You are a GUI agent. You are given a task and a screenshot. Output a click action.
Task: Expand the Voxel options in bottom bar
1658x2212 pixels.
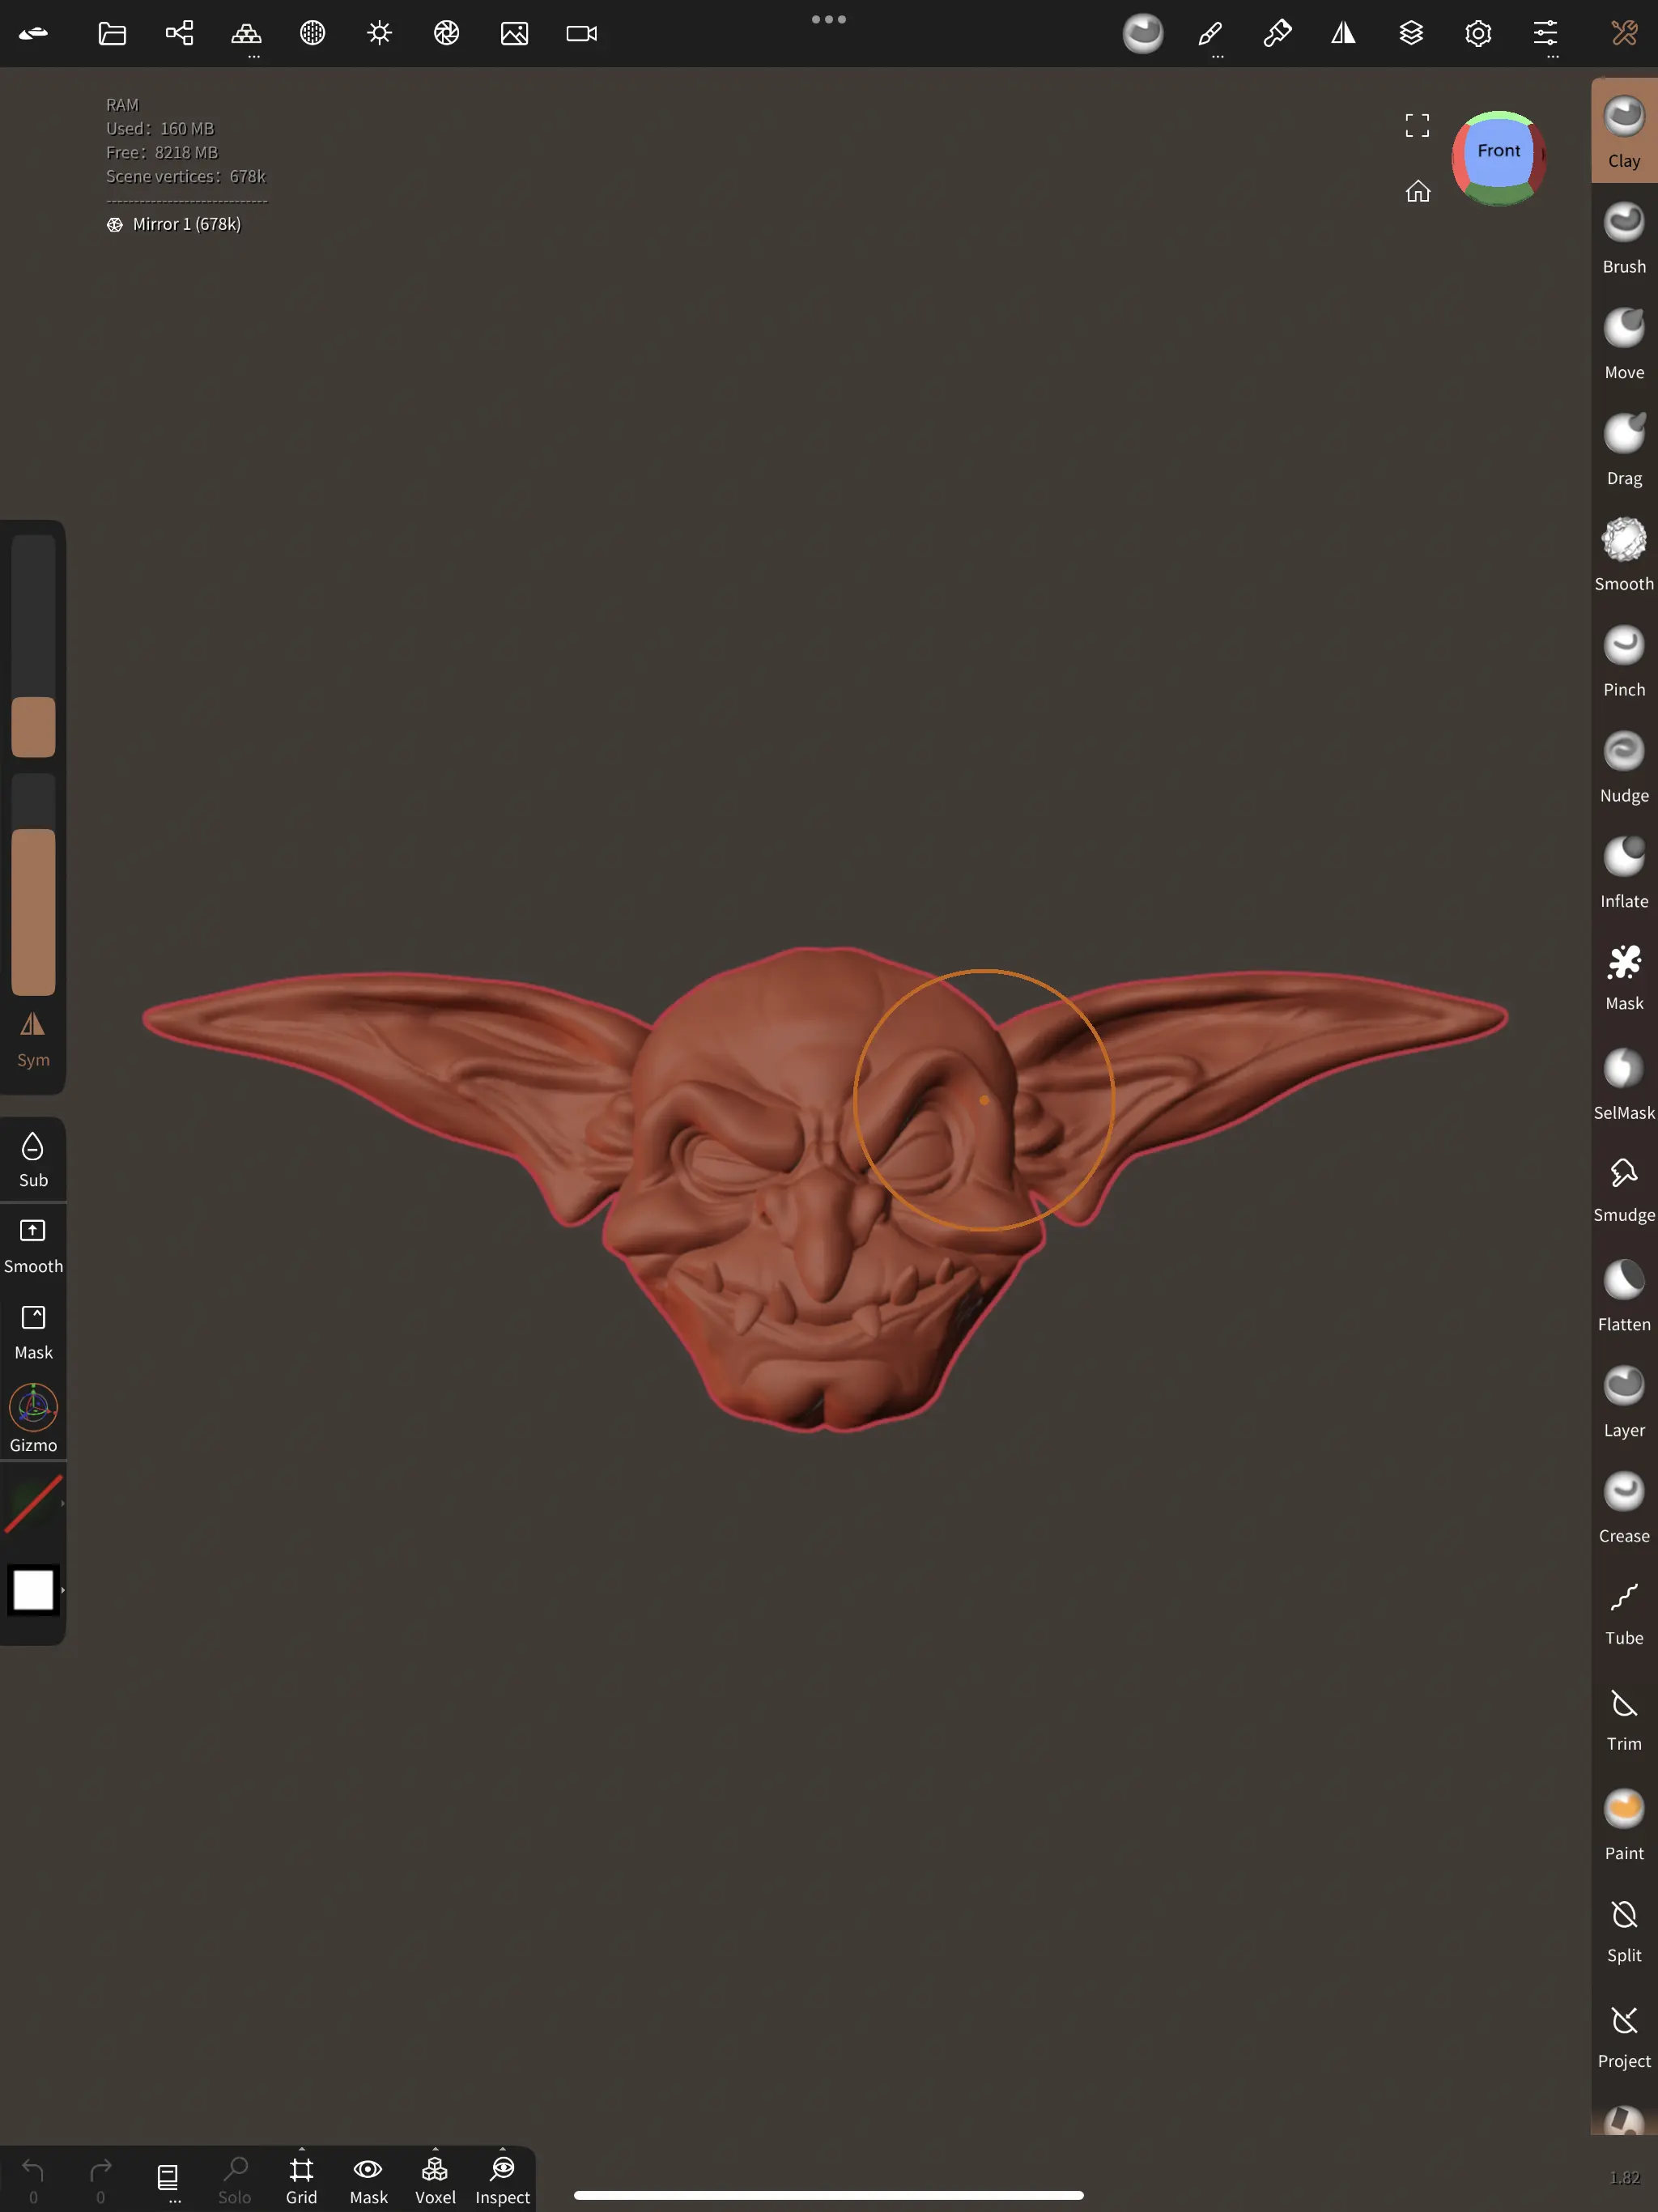coord(435,2148)
